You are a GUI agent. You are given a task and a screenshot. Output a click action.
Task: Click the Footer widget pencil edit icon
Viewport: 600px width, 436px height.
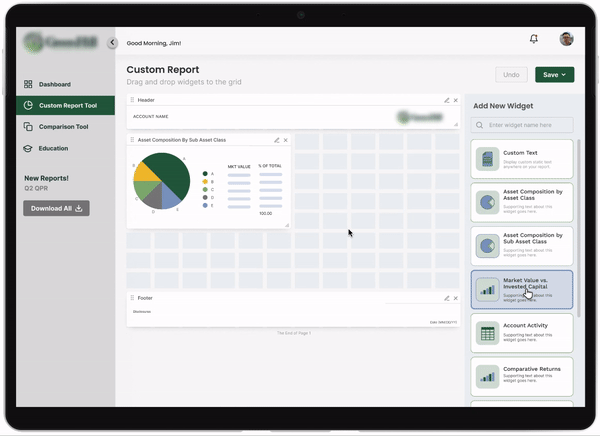click(x=446, y=298)
